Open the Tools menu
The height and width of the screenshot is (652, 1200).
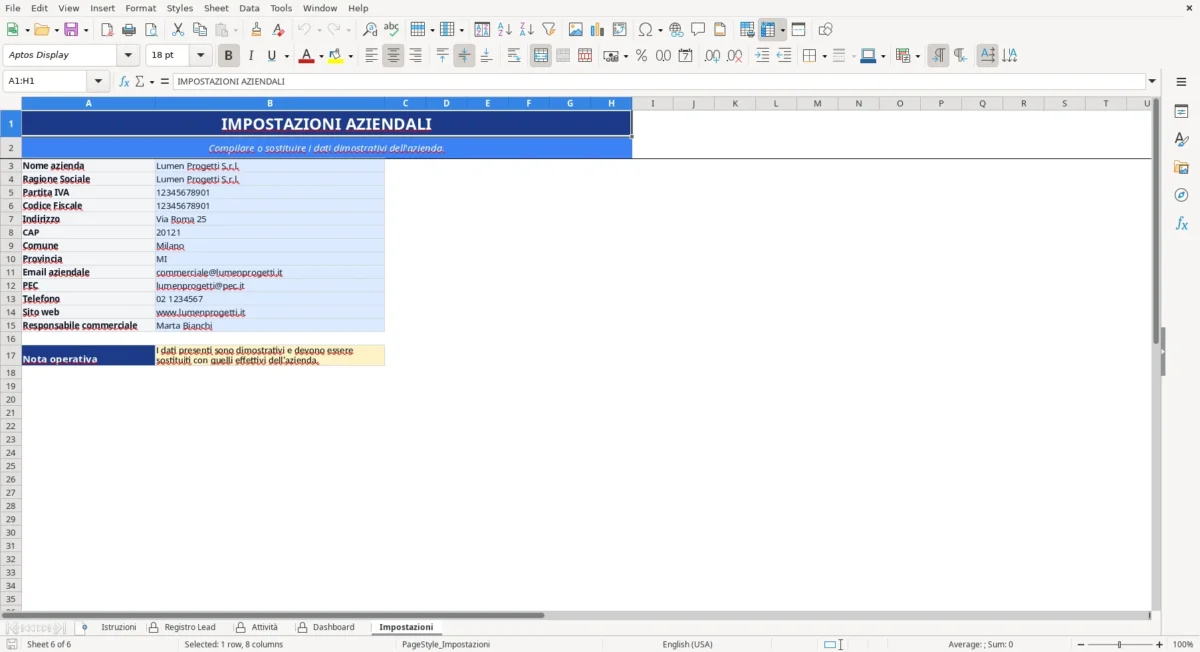pos(281,8)
